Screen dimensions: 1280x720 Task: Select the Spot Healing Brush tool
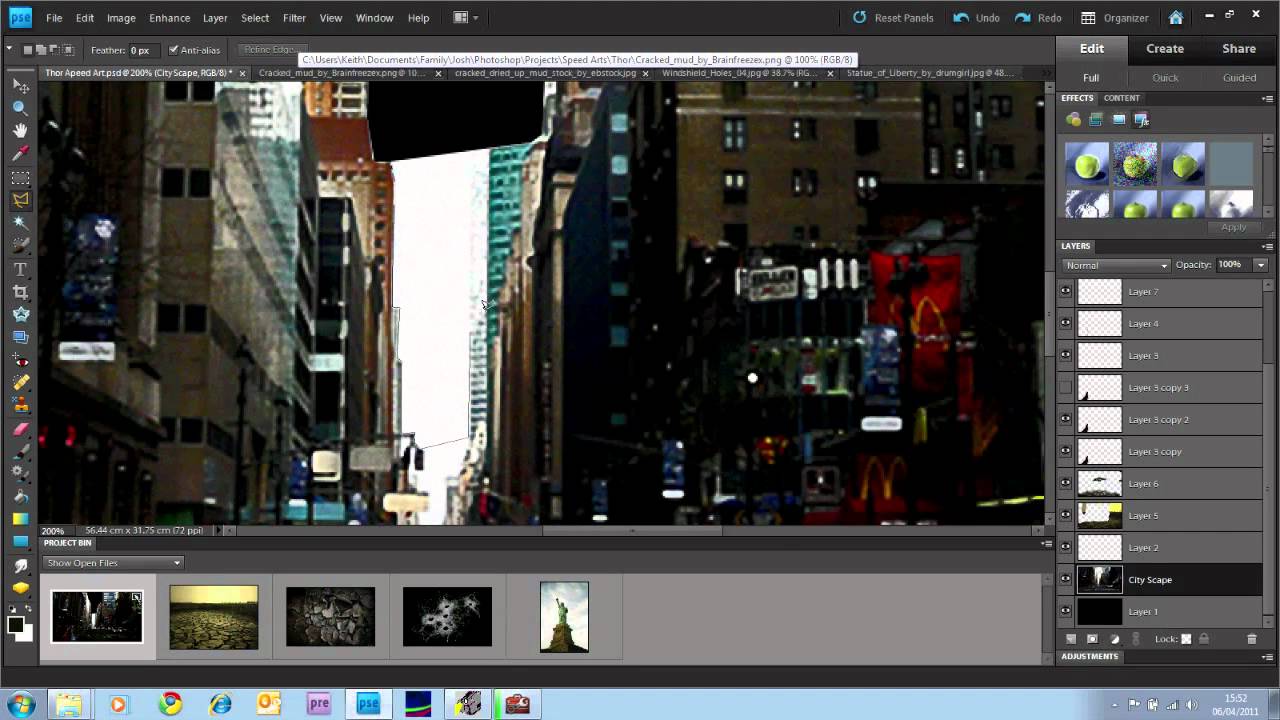20,382
